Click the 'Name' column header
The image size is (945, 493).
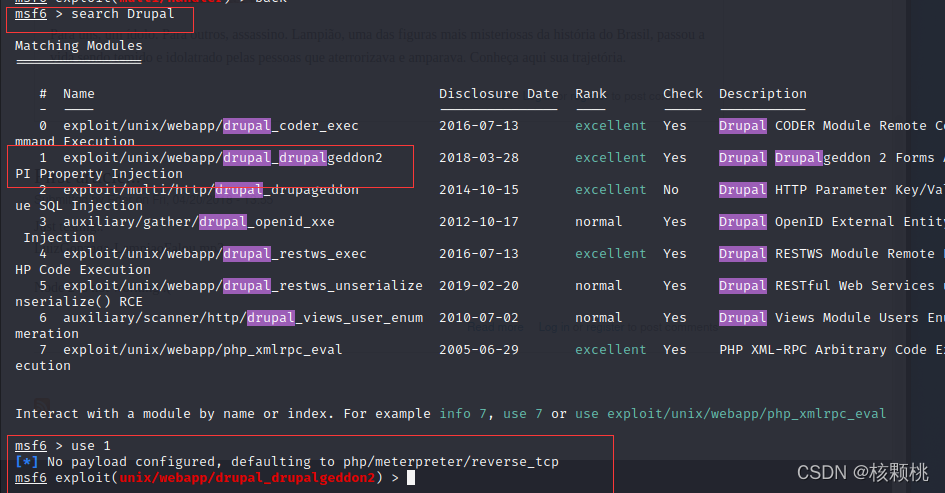coord(79,93)
